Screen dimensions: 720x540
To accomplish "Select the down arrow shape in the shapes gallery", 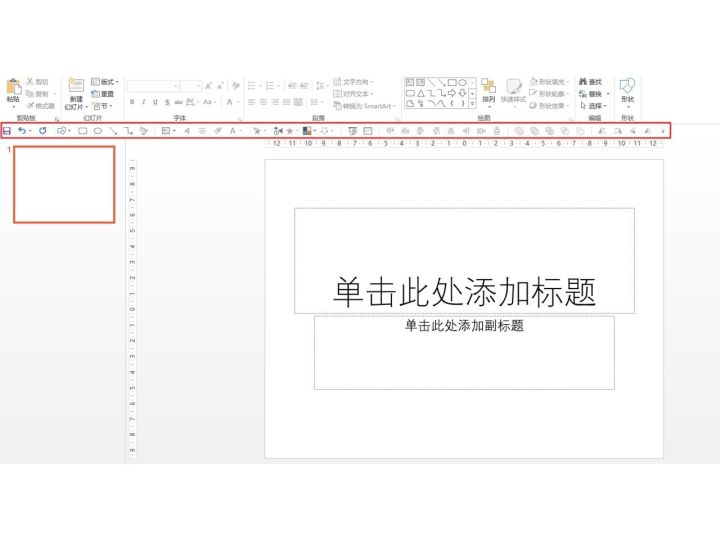I will pyautogui.click(x=462, y=93).
